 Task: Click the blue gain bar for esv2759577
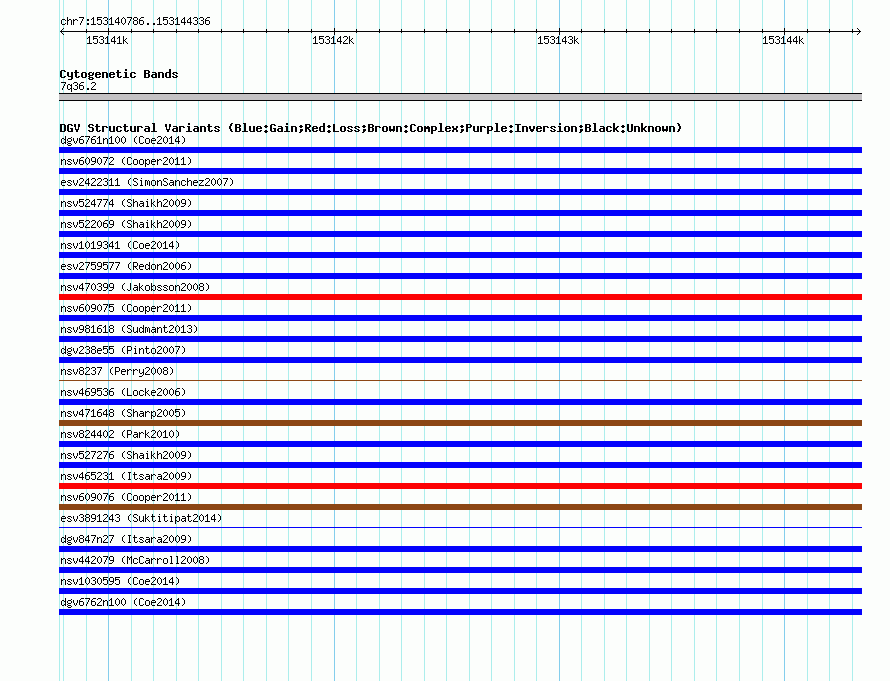(x=460, y=276)
